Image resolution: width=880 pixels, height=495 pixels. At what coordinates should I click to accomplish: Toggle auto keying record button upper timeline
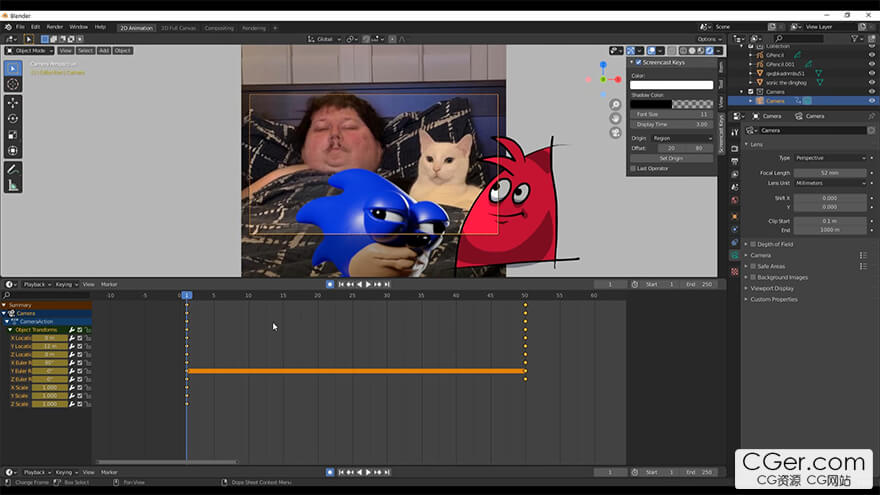pyautogui.click(x=330, y=285)
